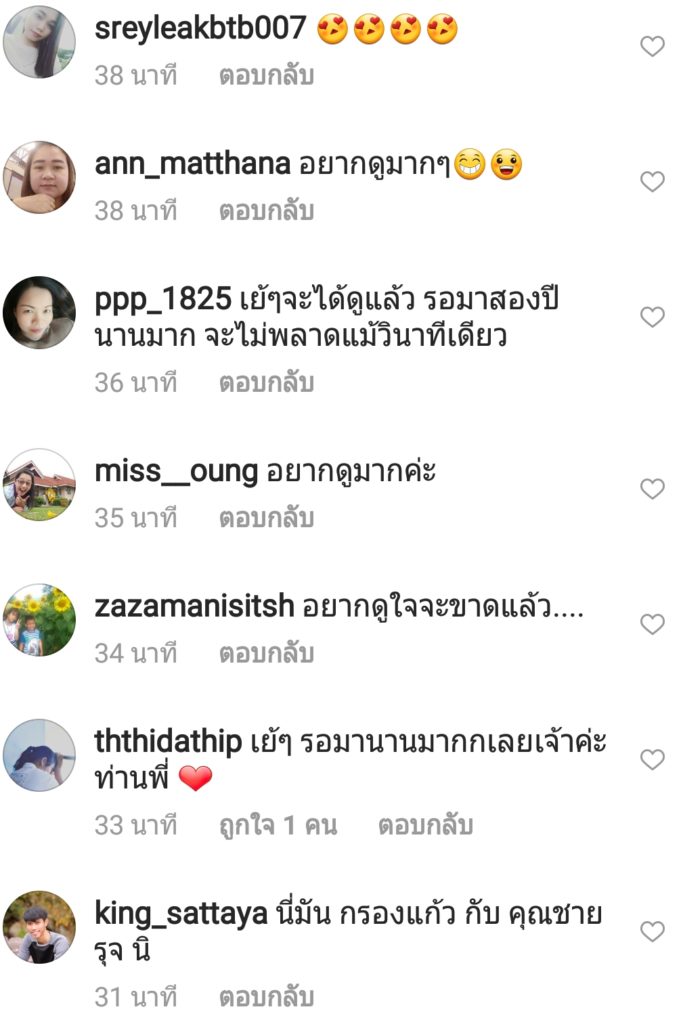Reply to king_sattaya's comment
Screen dimensions: 681x1024
pos(266,997)
